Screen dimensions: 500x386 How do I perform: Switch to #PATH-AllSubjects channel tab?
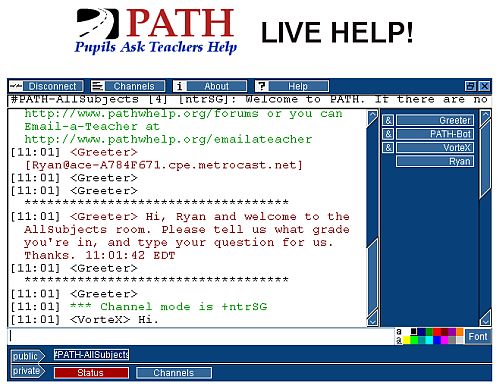click(x=91, y=354)
